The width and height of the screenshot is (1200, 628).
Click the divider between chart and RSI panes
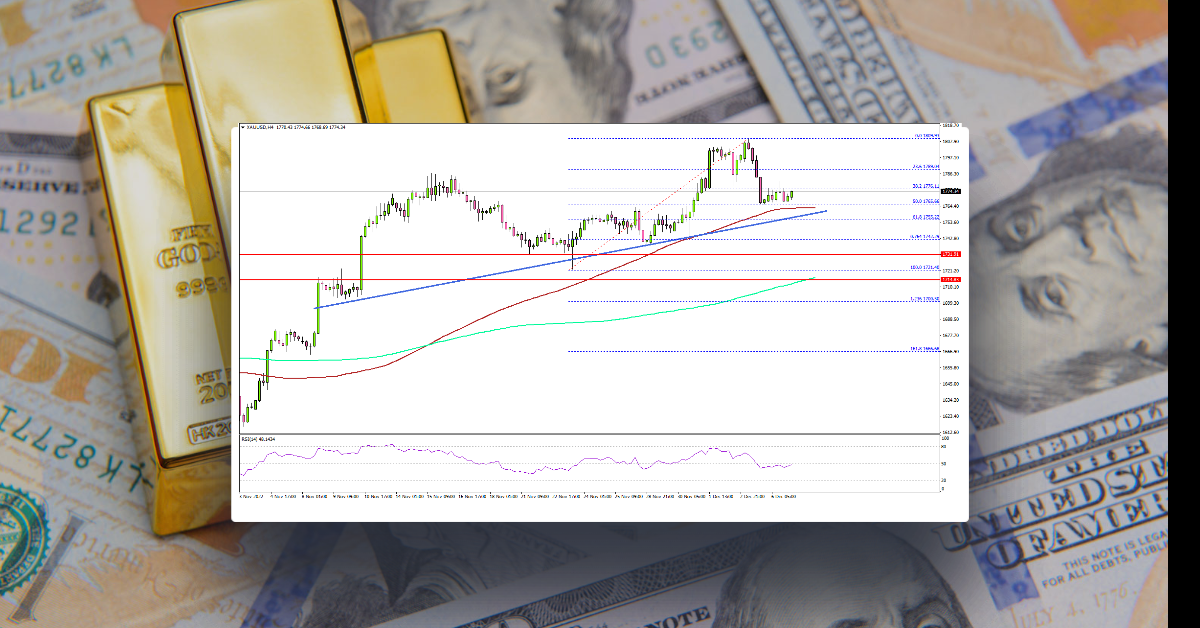coord(600,433)
